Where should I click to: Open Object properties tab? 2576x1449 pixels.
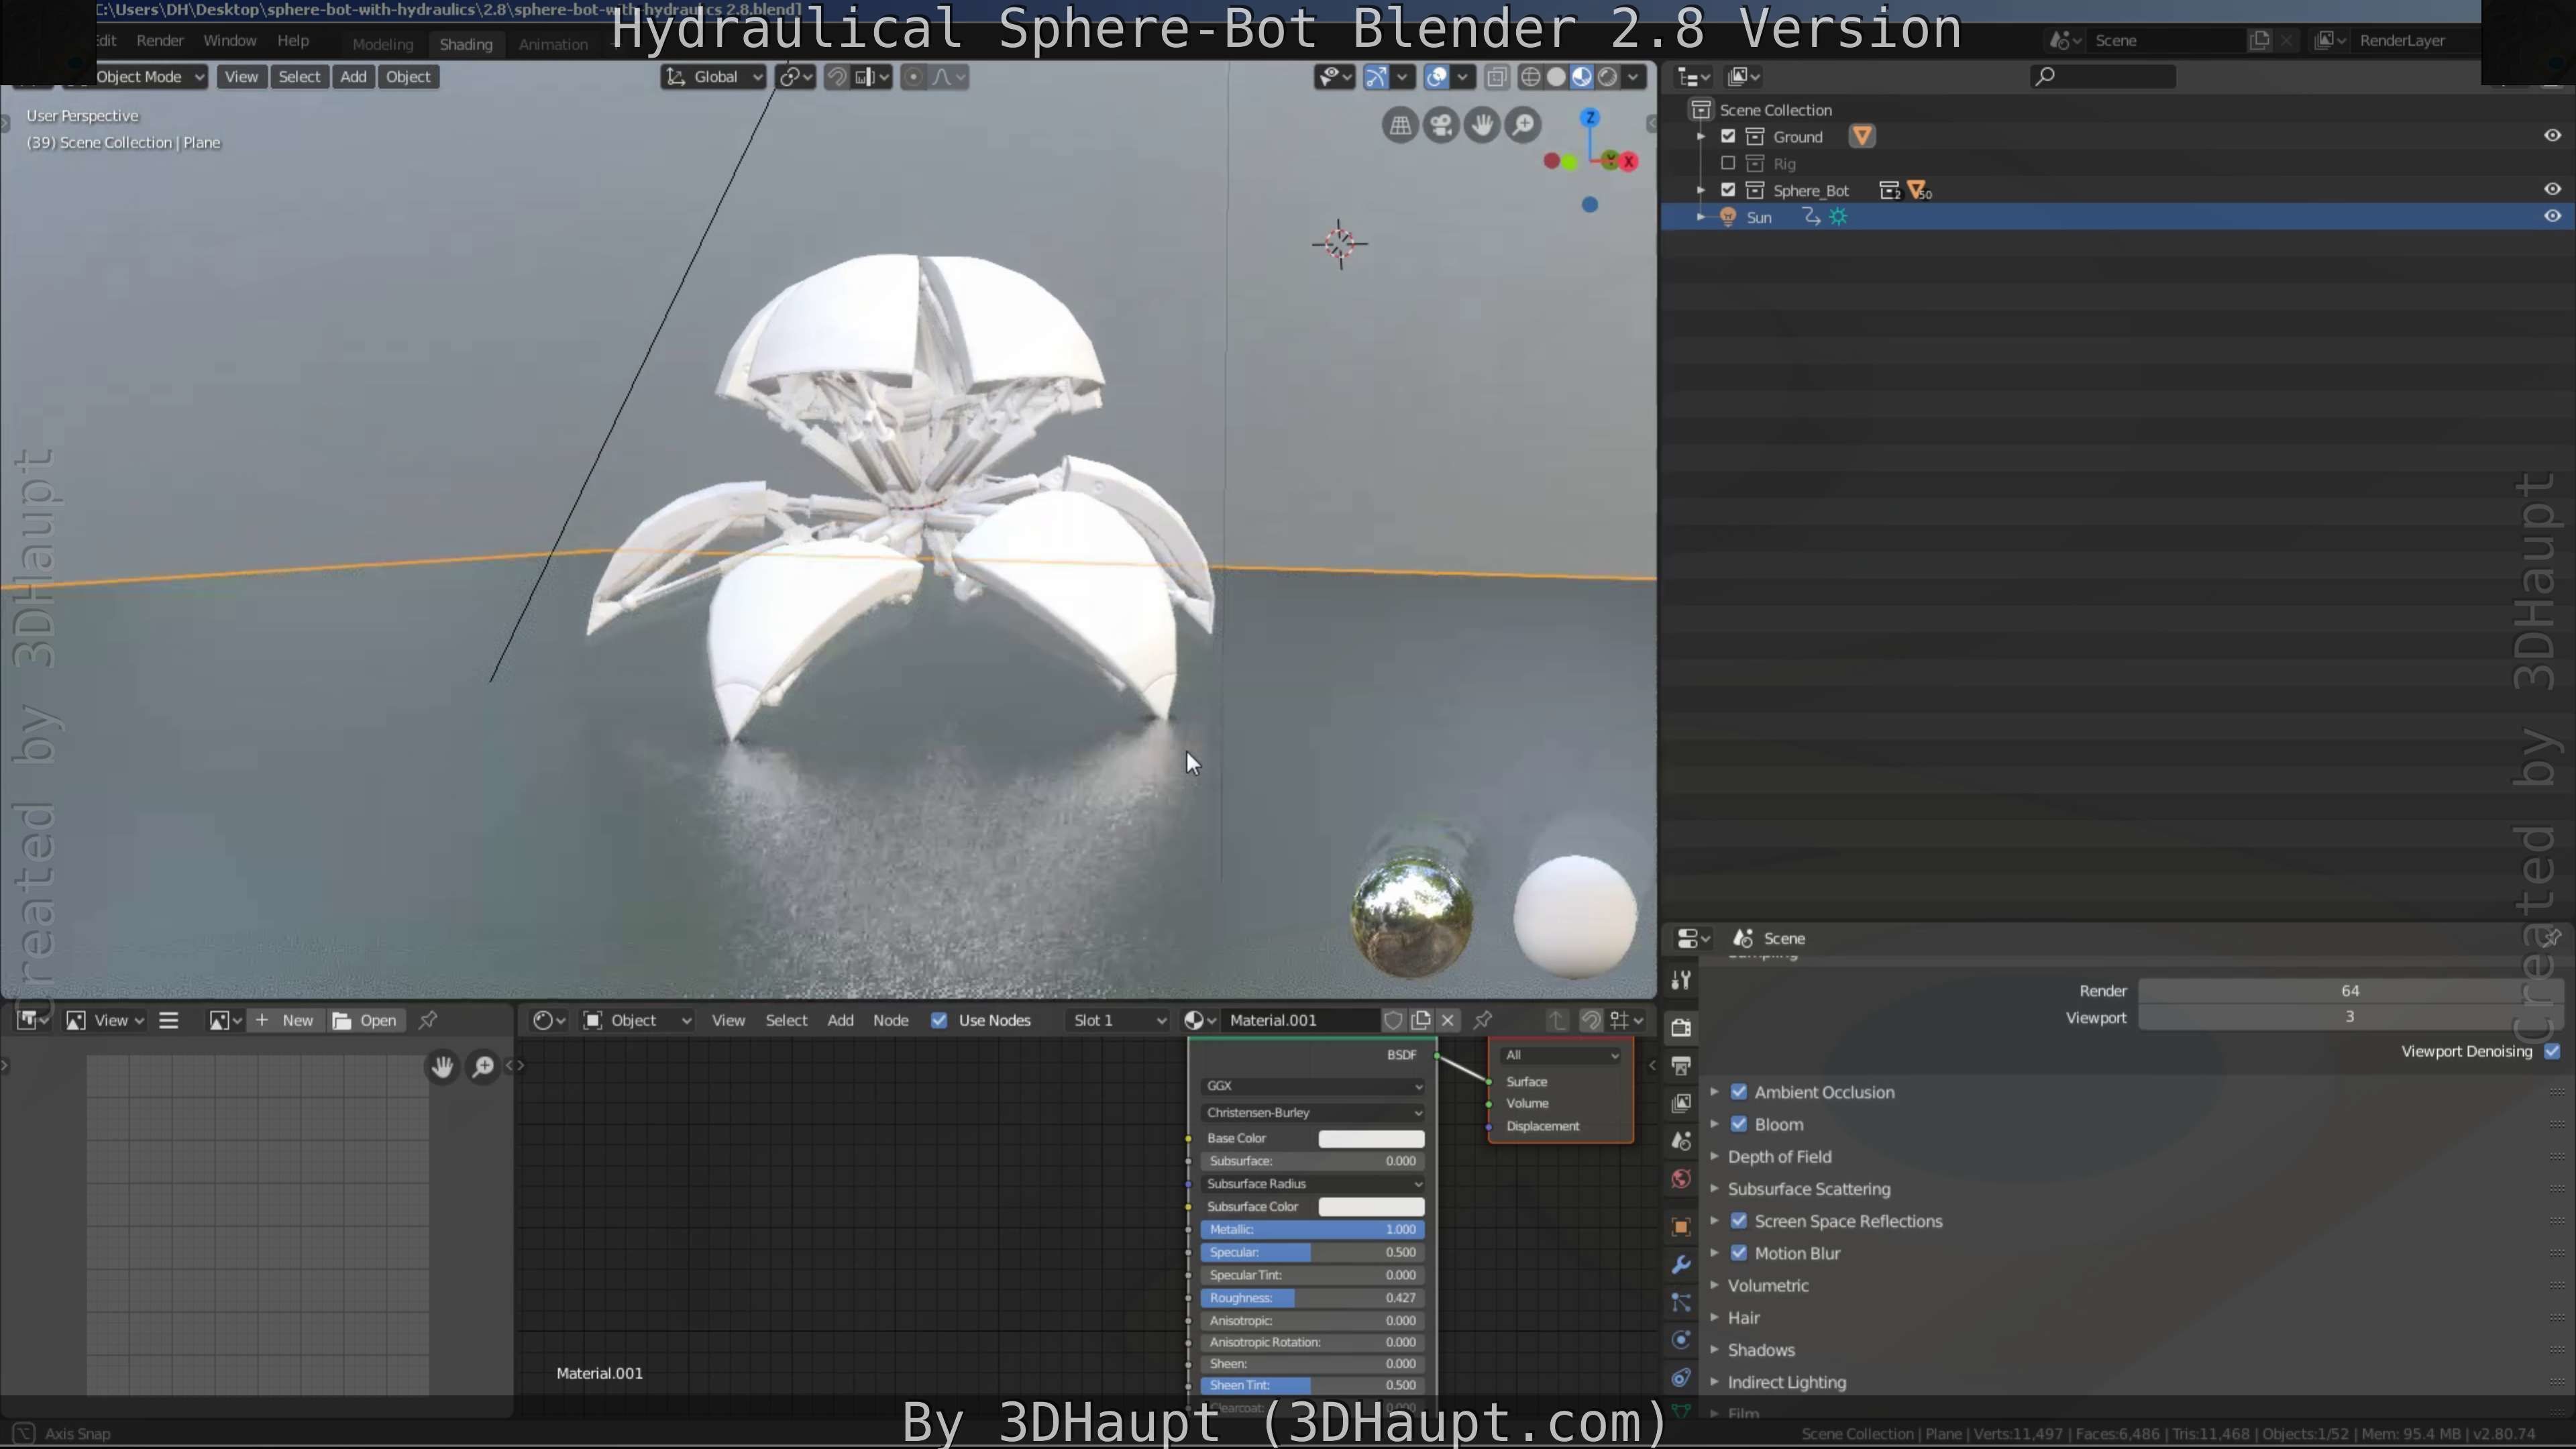pyautogui.click(x=1681, y=1227)
